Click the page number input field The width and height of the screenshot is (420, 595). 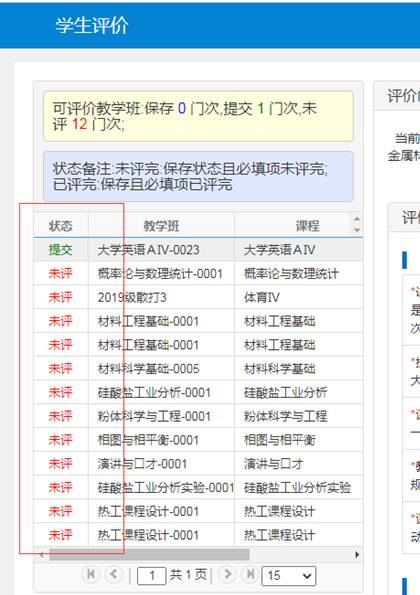point(151,576)
